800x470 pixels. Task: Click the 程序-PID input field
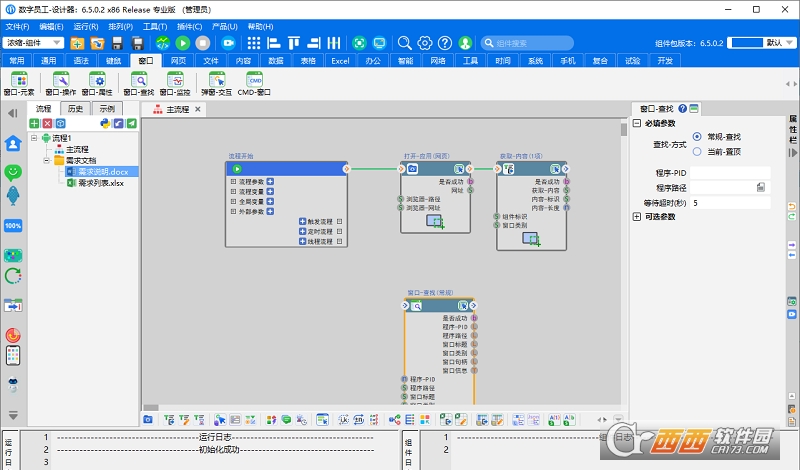730,173
